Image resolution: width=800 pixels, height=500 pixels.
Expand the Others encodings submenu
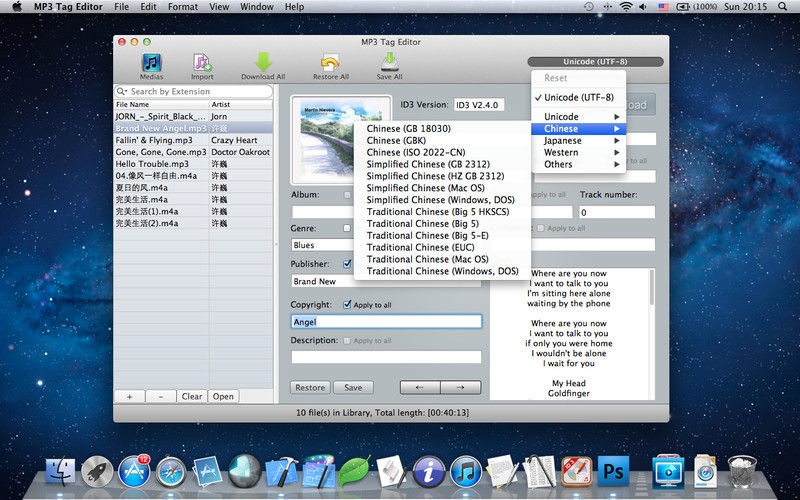pos(579,164)
